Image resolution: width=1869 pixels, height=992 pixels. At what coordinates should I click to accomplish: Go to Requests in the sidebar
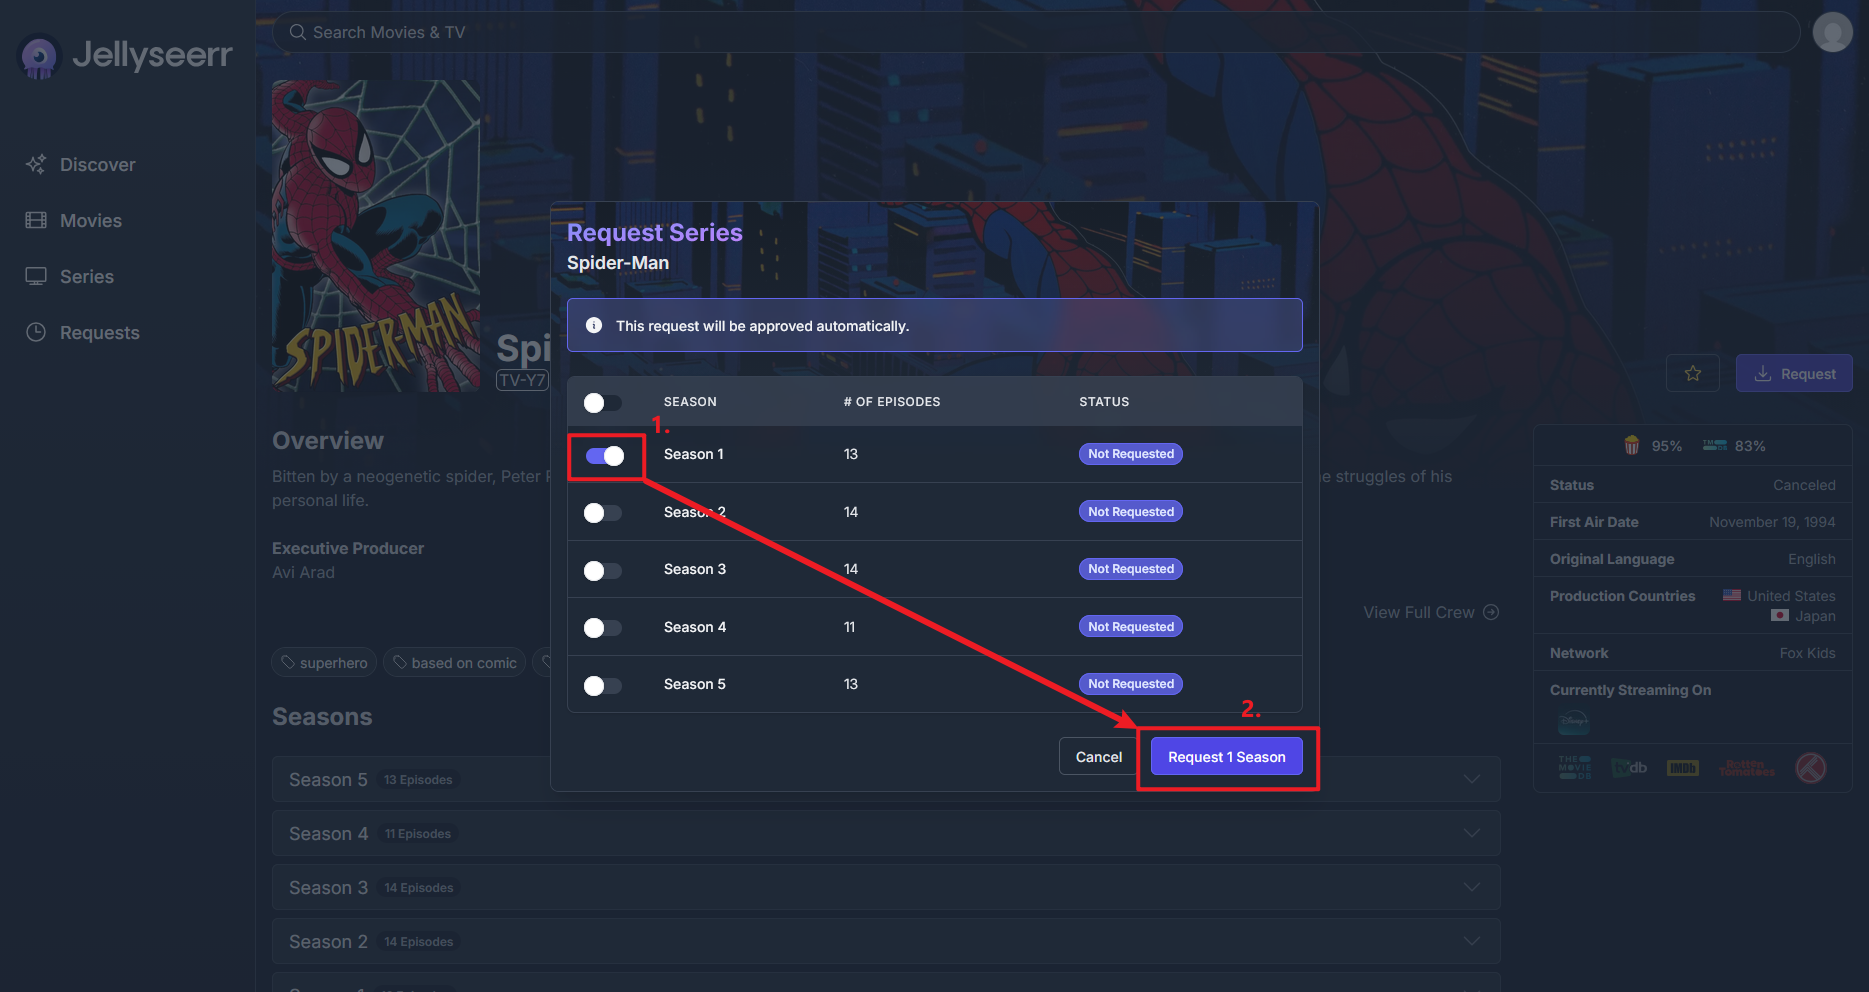(99, 333)
